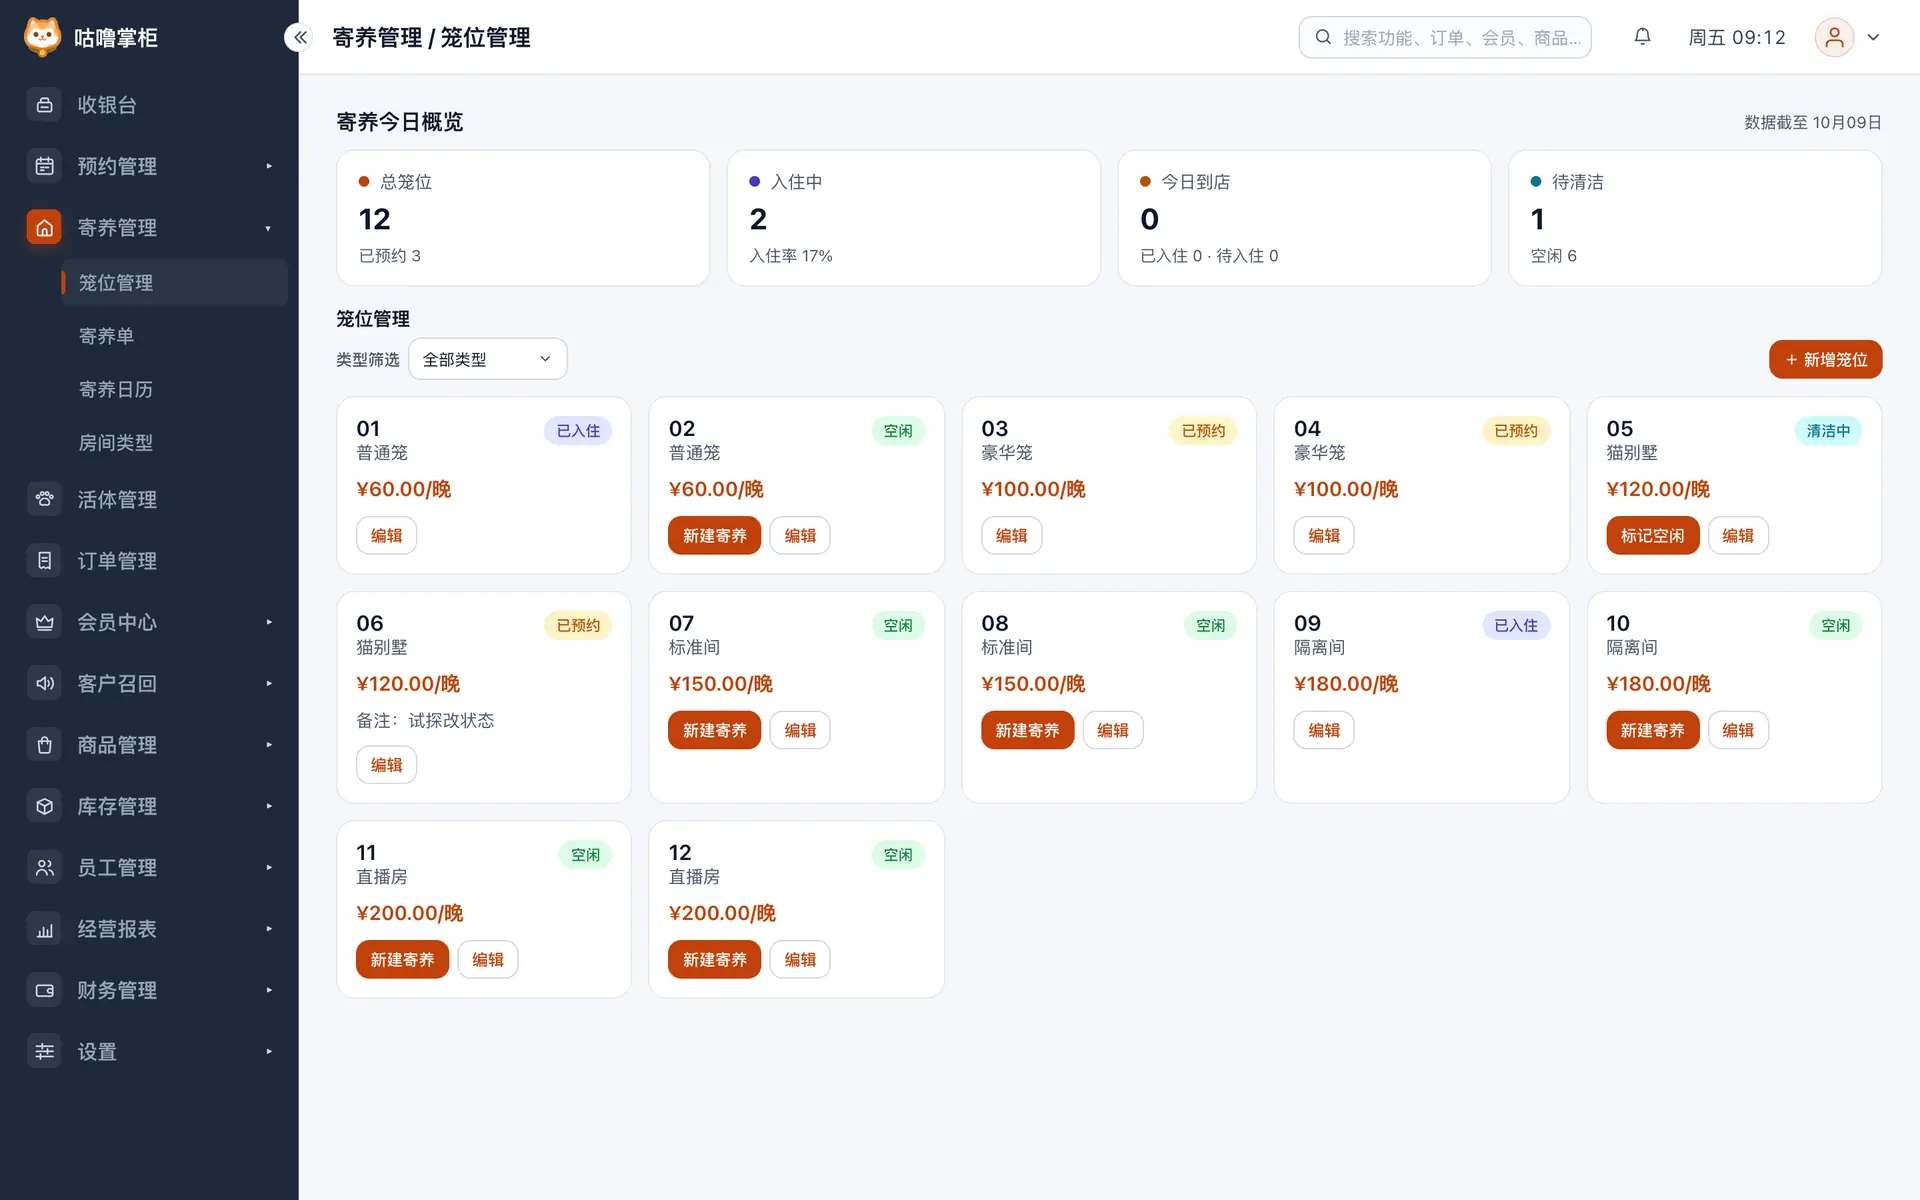Click the 备注：试探改状态 note text
Image resolution: width=1920 pixels, height=1200 pixels.
click(x=425, y=721)
